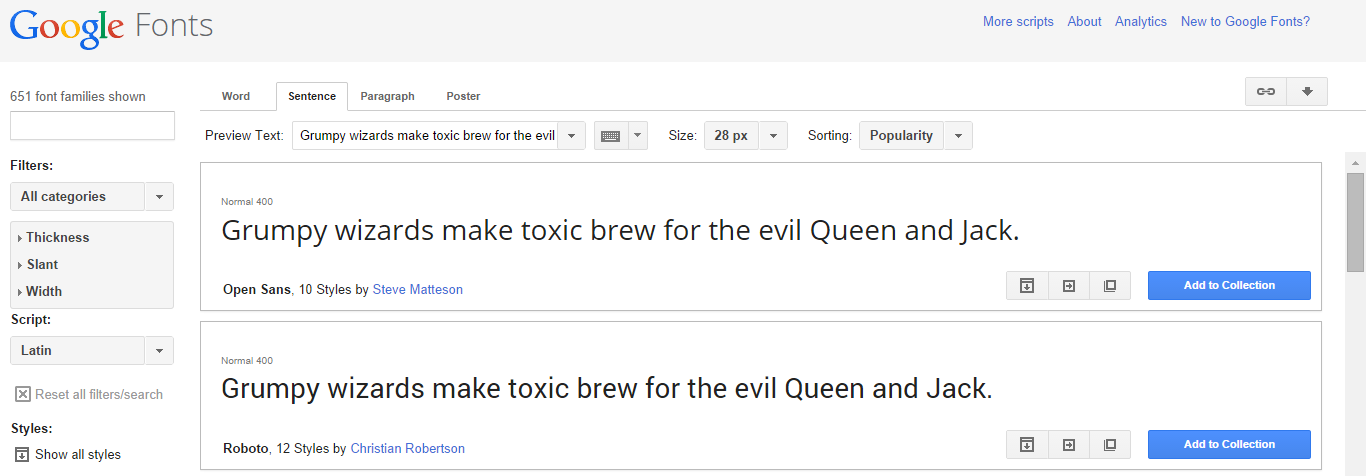Click Roboto quick-use download icon
The image size is (1366, 476).
pos(1027,445)
